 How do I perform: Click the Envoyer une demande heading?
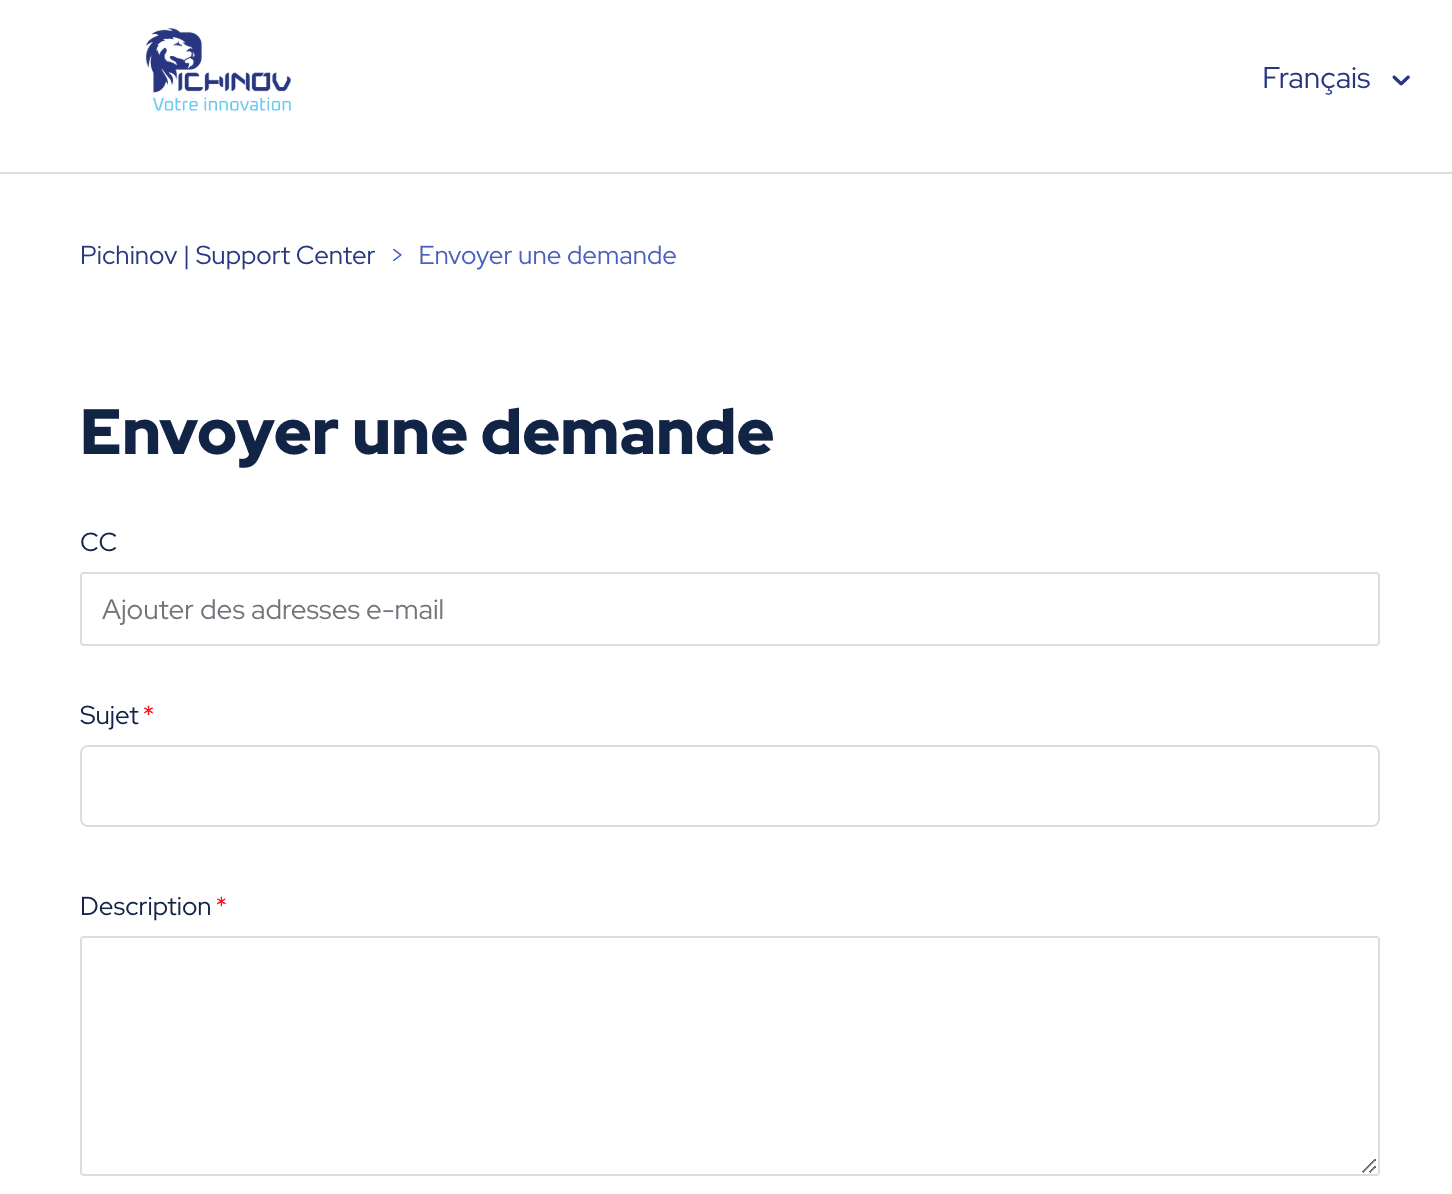tap(427, 433)
